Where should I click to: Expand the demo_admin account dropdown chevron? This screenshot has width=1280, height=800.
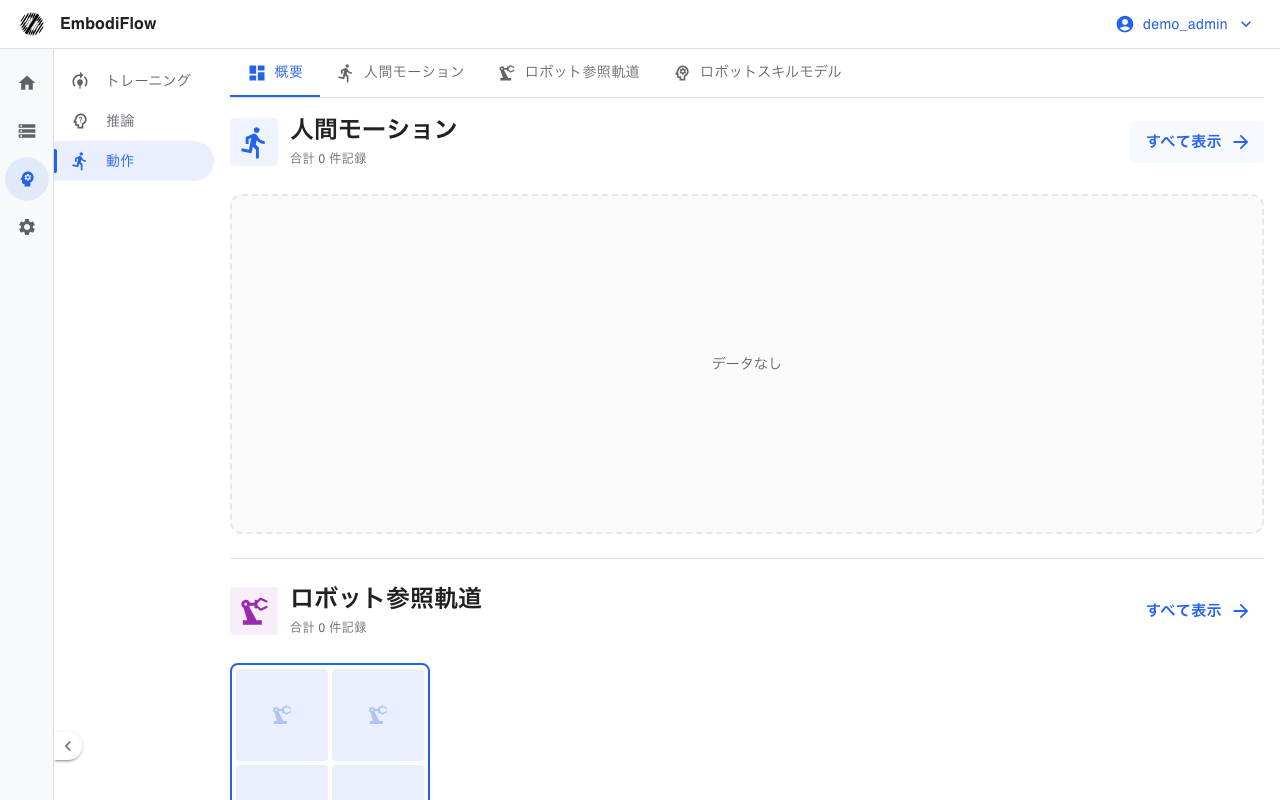(1246, 24)
